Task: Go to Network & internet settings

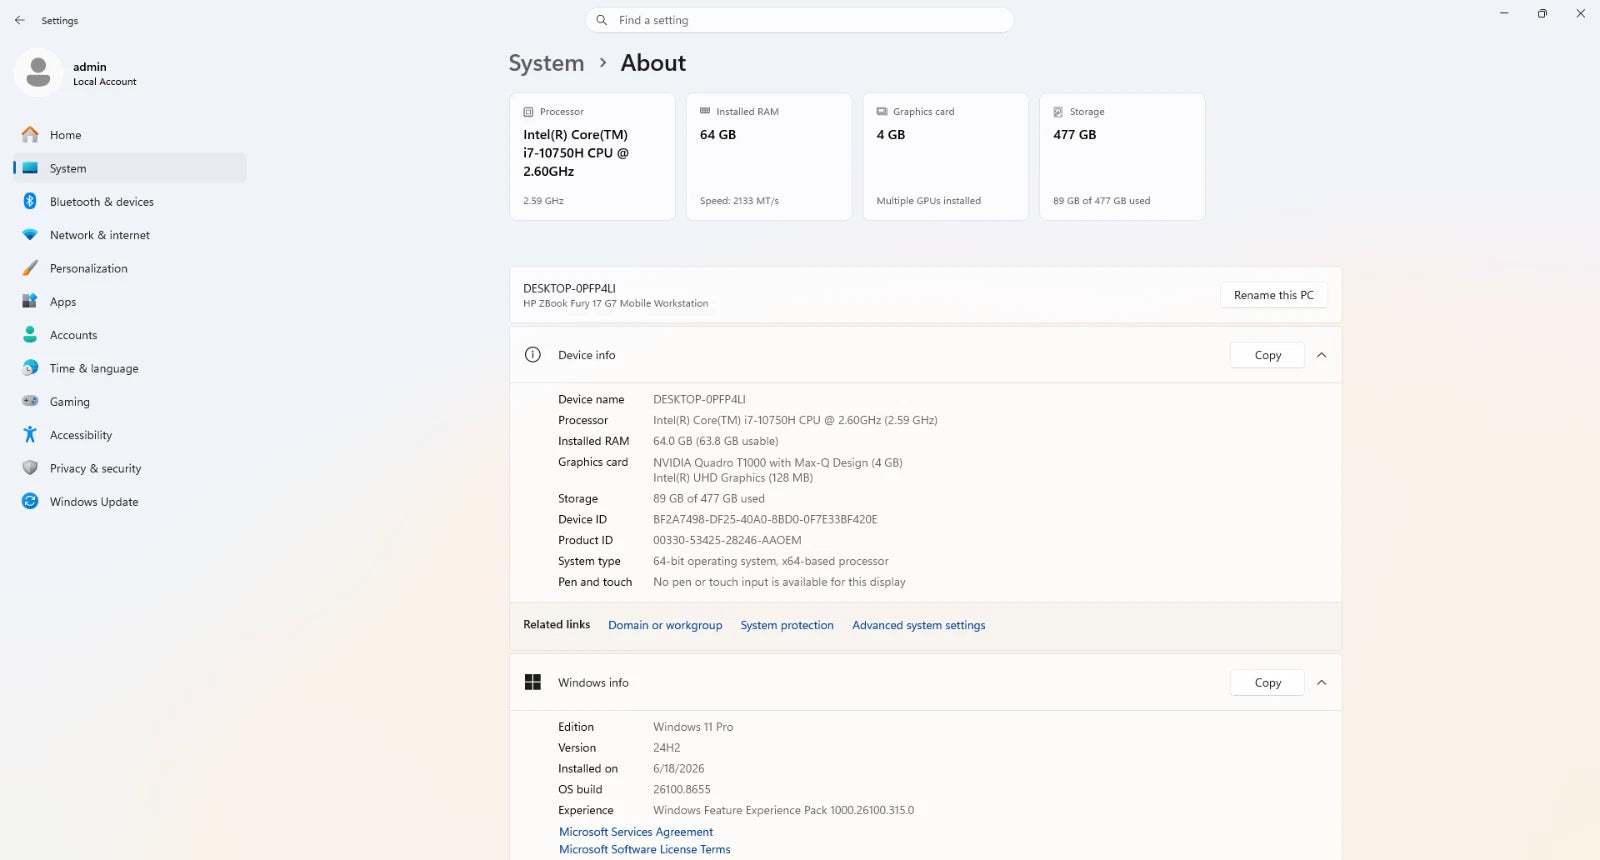Action: (x=130, y=235)
